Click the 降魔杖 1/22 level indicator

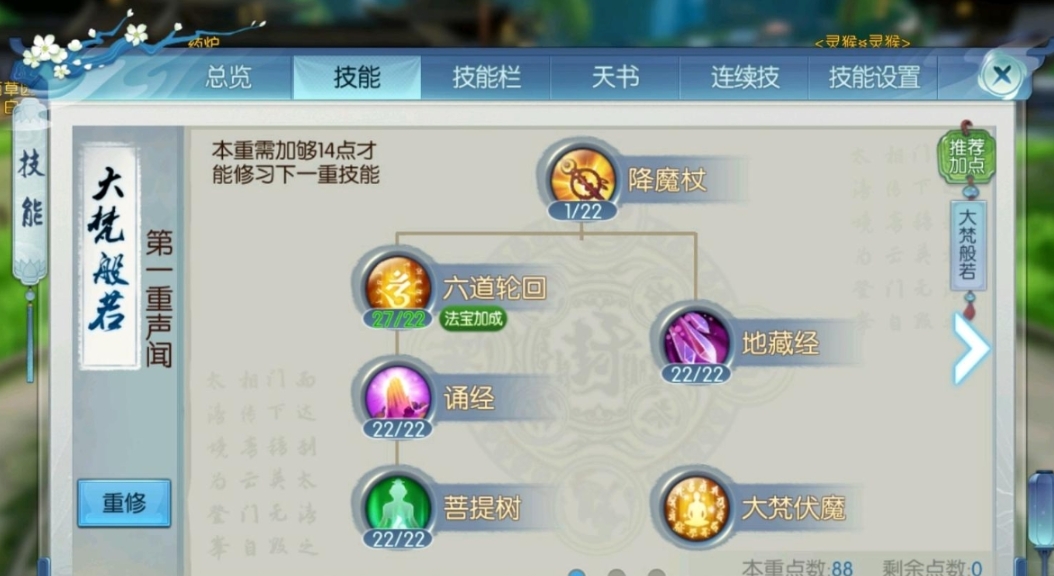(583, 212)
